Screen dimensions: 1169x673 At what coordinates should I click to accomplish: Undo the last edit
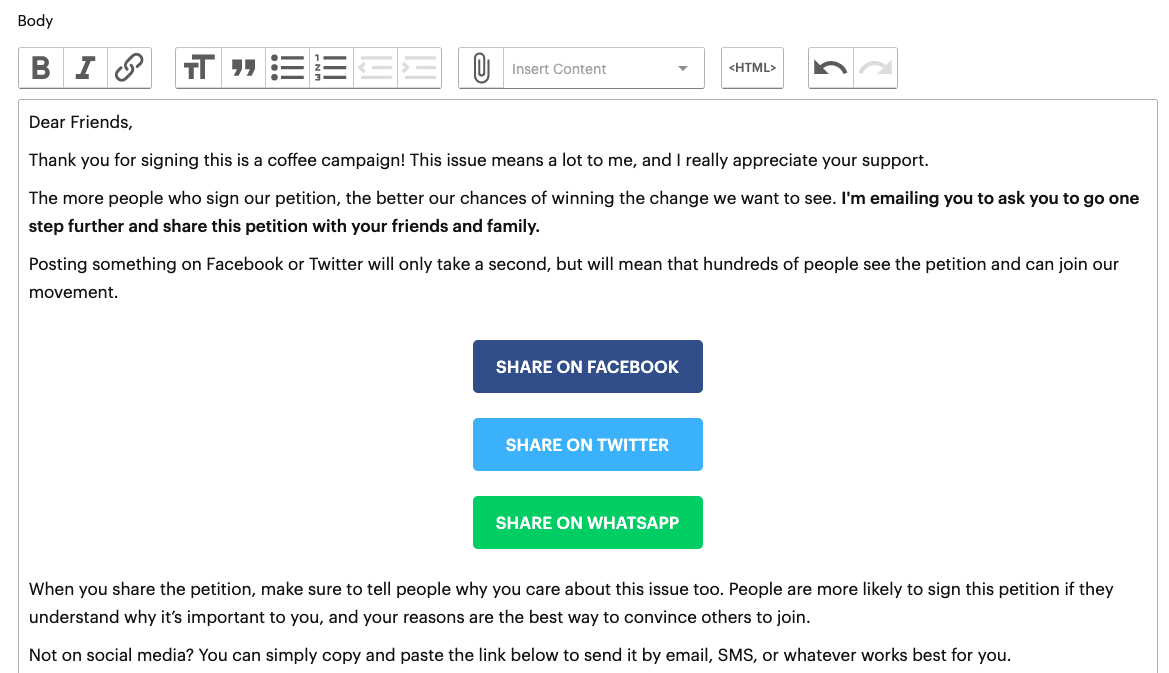830,68
